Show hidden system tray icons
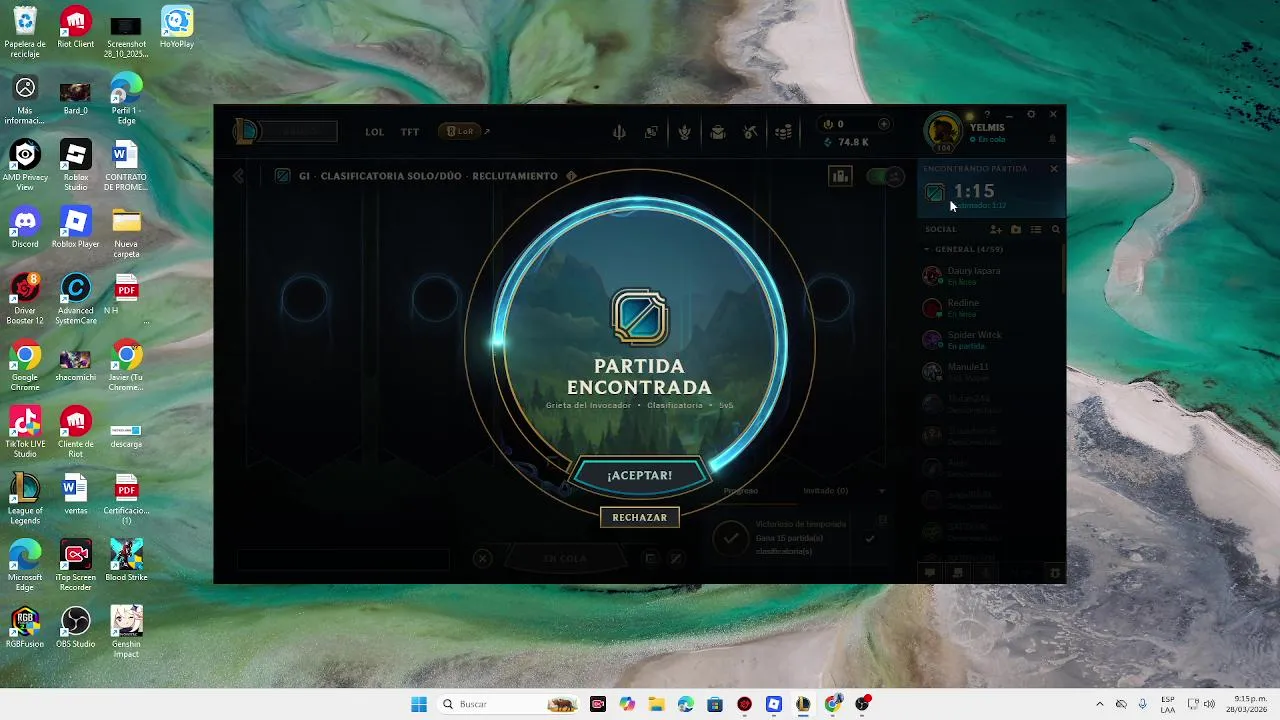Image resolution: width=1280 pixels, height=720 pixels. [1100, 704]
